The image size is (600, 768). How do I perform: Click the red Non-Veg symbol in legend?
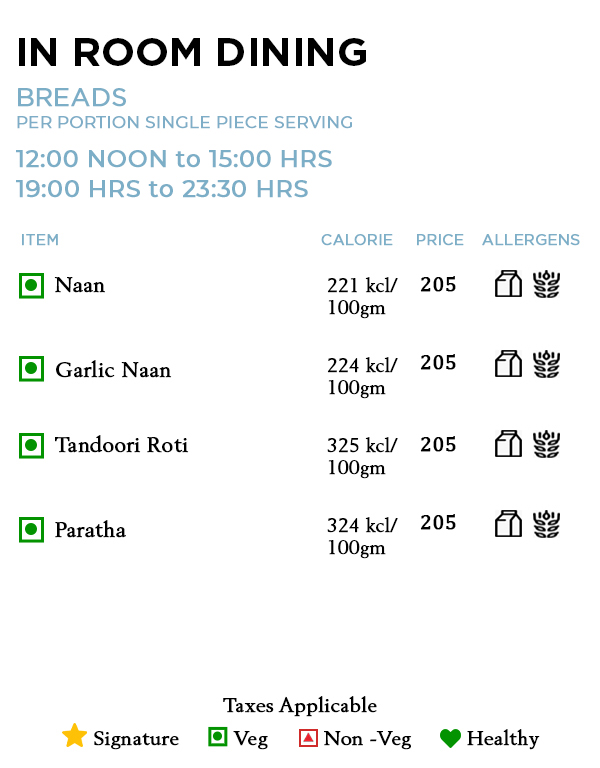coord(308,739)
